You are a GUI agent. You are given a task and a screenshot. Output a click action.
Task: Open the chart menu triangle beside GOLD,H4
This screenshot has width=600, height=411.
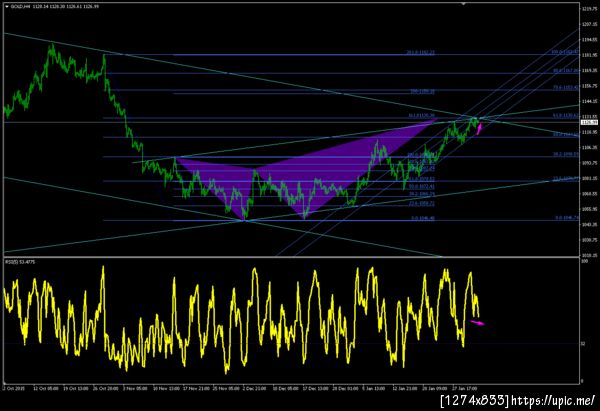[7, 7]
